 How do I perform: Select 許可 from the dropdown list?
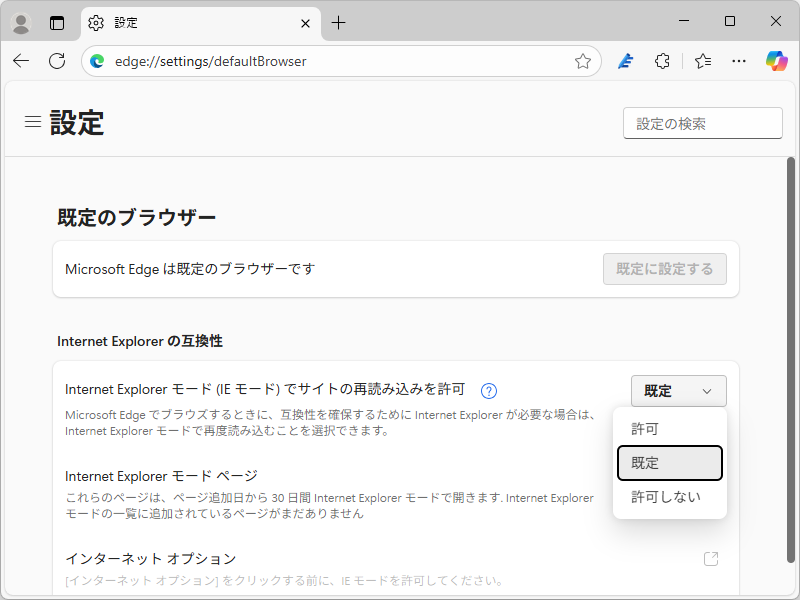click(669, 428)
